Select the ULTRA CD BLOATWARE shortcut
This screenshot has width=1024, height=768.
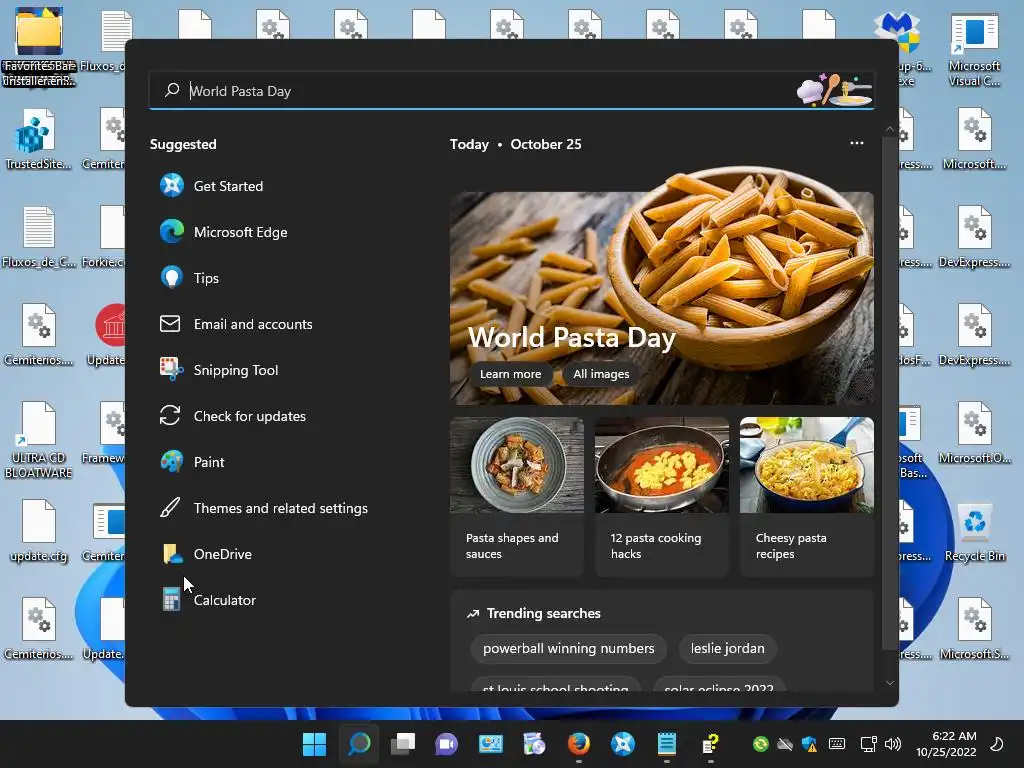click(39, 441)
